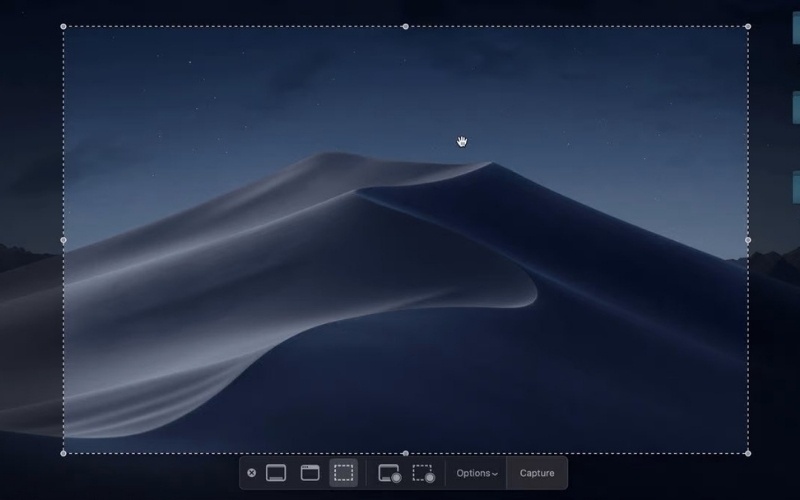This screenshot has width=800, height=500.
Task: Click the right-middle selection edge handle
Action: pyautogui.click(x=748, y=240)
